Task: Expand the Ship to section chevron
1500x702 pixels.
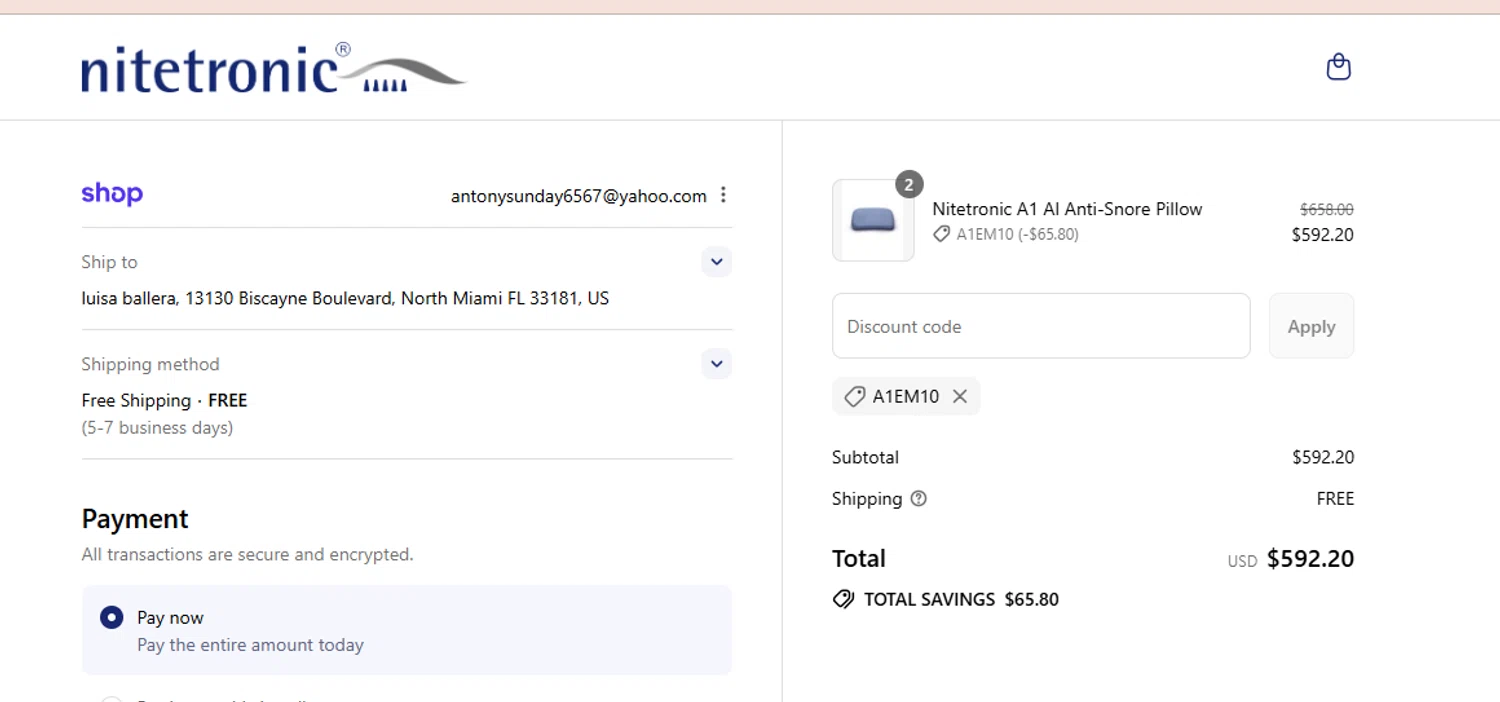Action: (716, 262)
